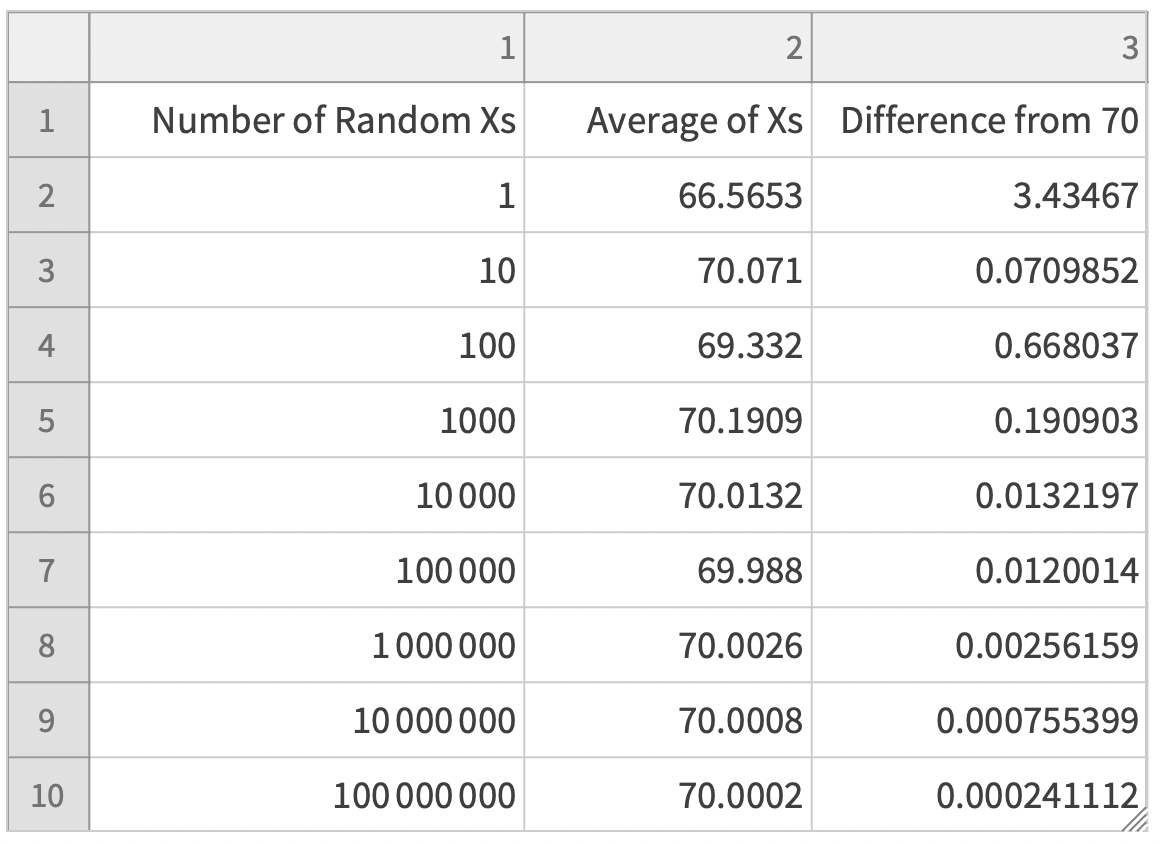Click the "Average of Xs" cell
Image resolution: width=1166 pixels, height=844 pixels.
click(694, 120)
